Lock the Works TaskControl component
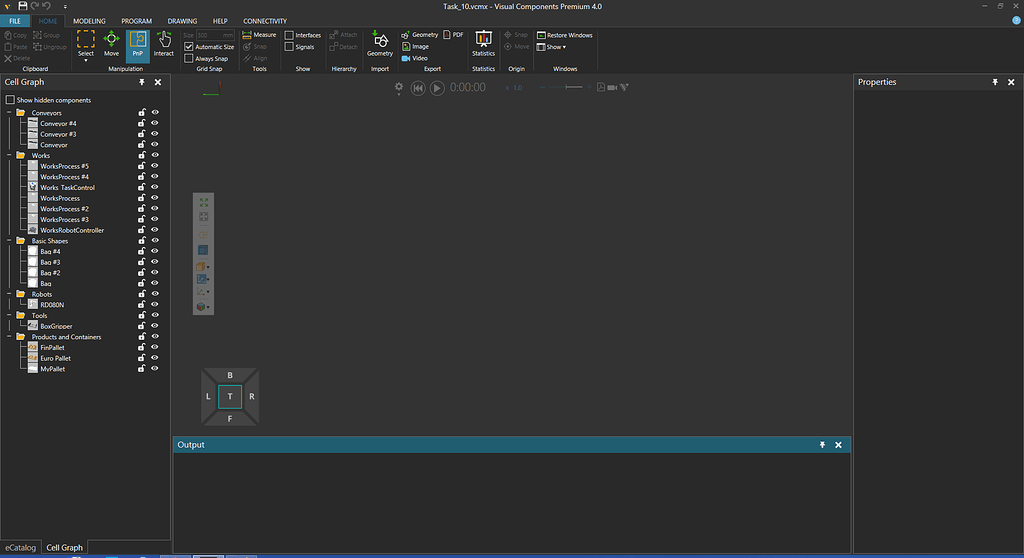Image resolution: width=1024 pixels, height=558 pixels. [141, 187]
